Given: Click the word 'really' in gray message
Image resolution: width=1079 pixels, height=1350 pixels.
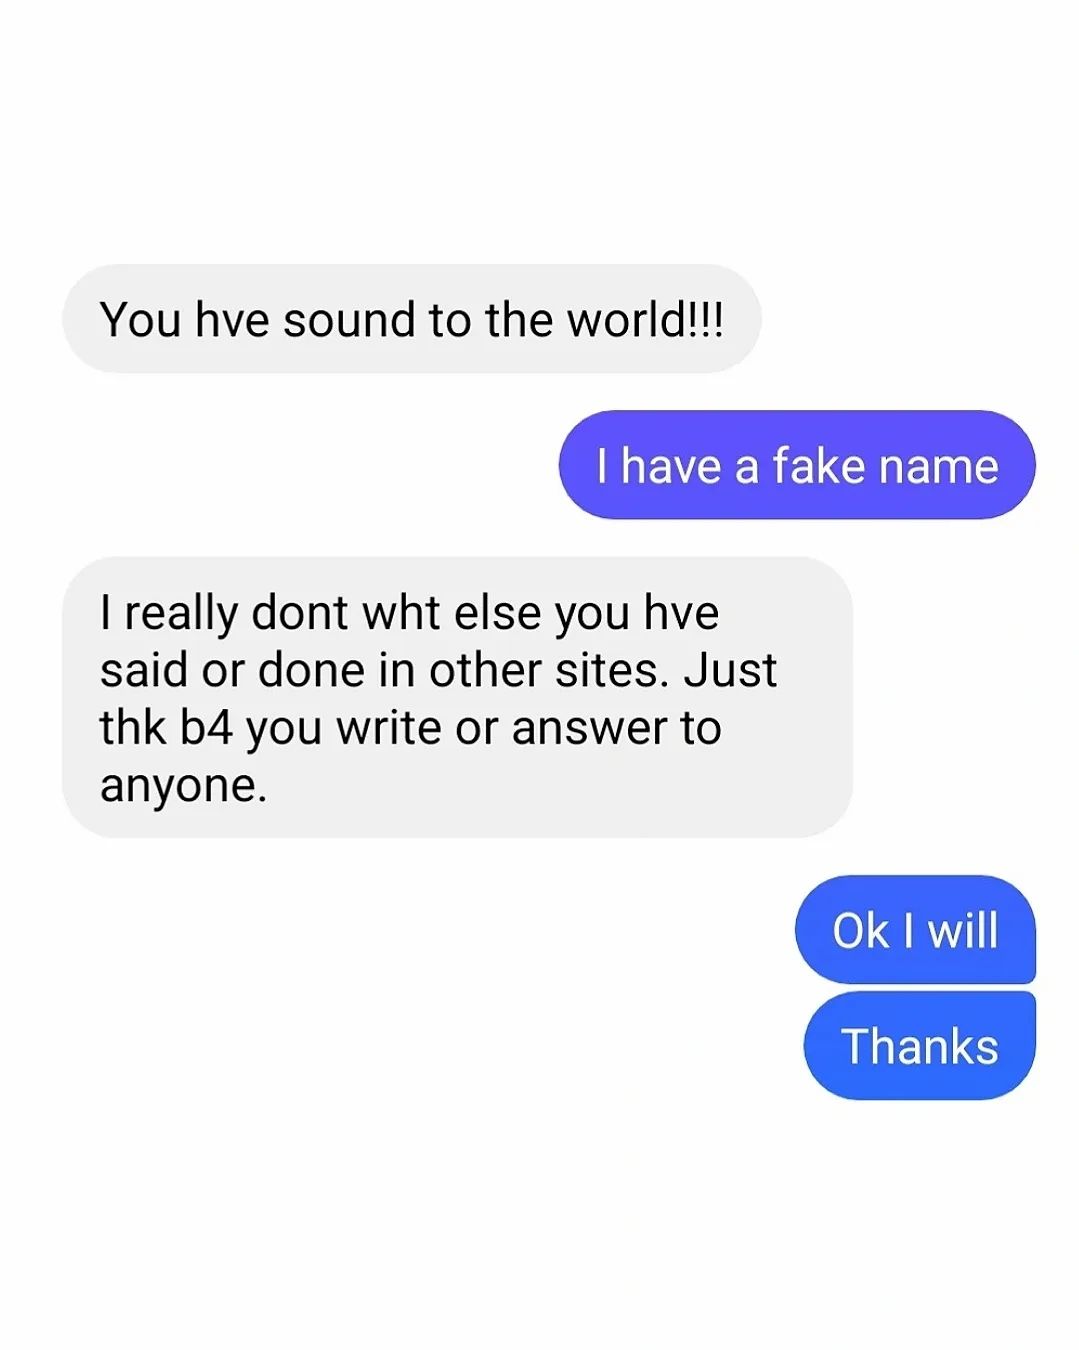Looking at the screenshot, I should pyautogui.click(x=181, y=614).
